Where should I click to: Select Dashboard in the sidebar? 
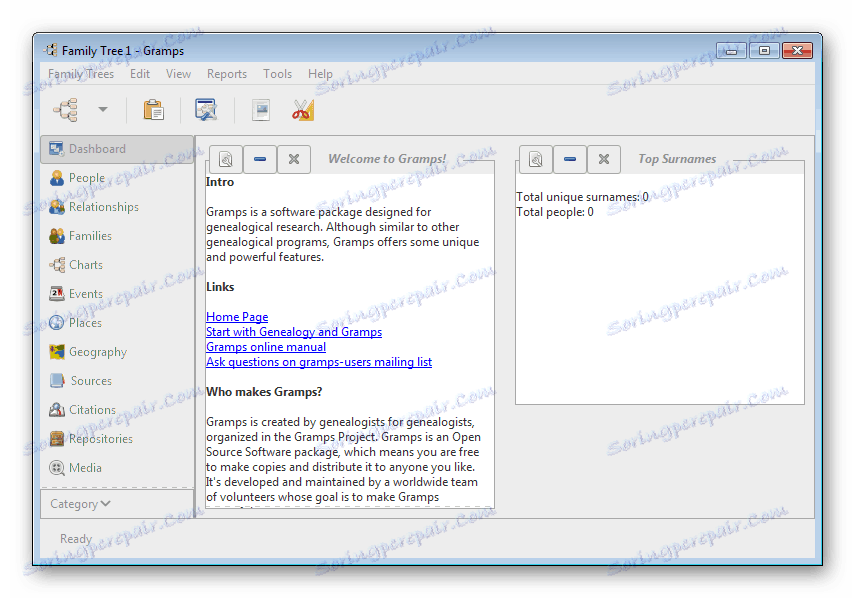(x=117, y=149)
